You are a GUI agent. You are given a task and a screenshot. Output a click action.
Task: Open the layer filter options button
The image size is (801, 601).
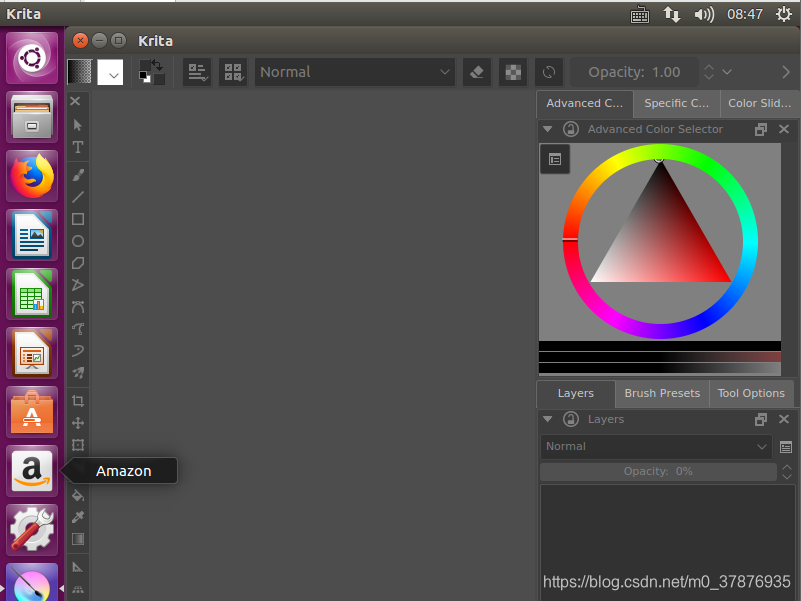(786, 447)
